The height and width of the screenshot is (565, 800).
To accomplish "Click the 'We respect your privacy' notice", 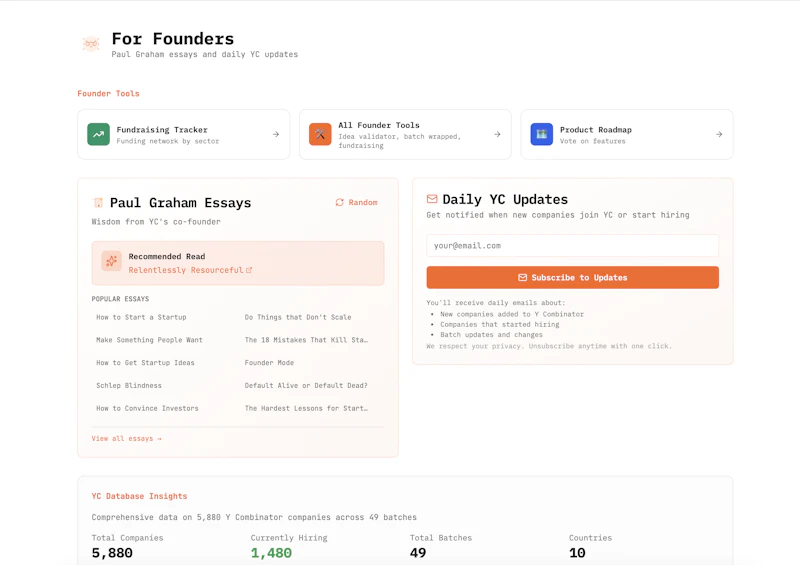I will 549,346.
